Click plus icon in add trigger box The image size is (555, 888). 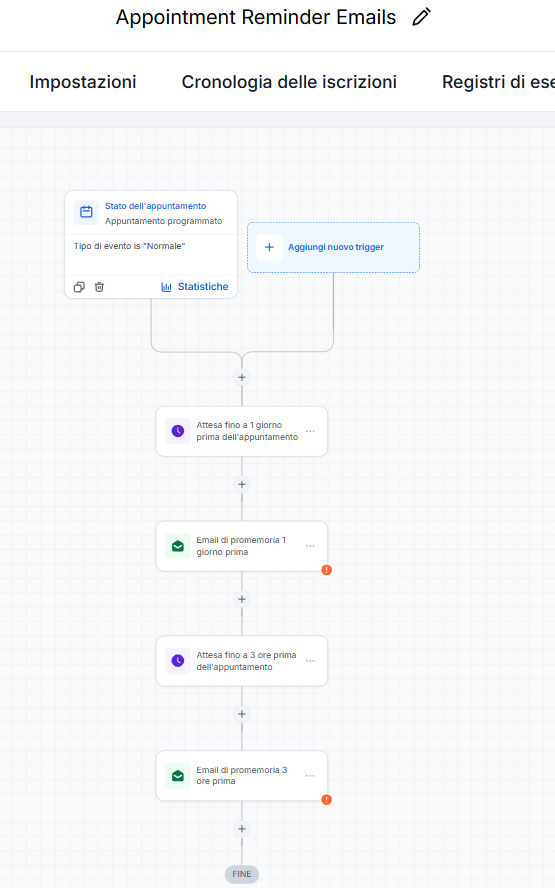point(269,247)
